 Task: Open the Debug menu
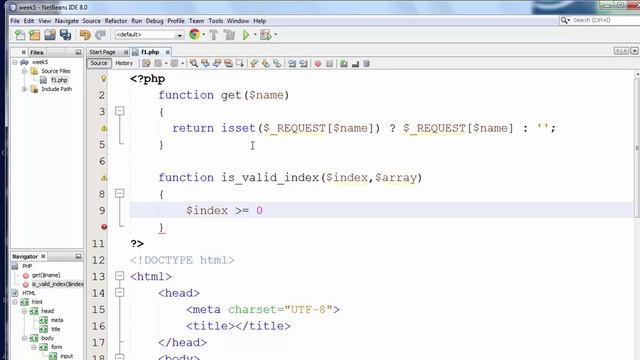(155, 21)
